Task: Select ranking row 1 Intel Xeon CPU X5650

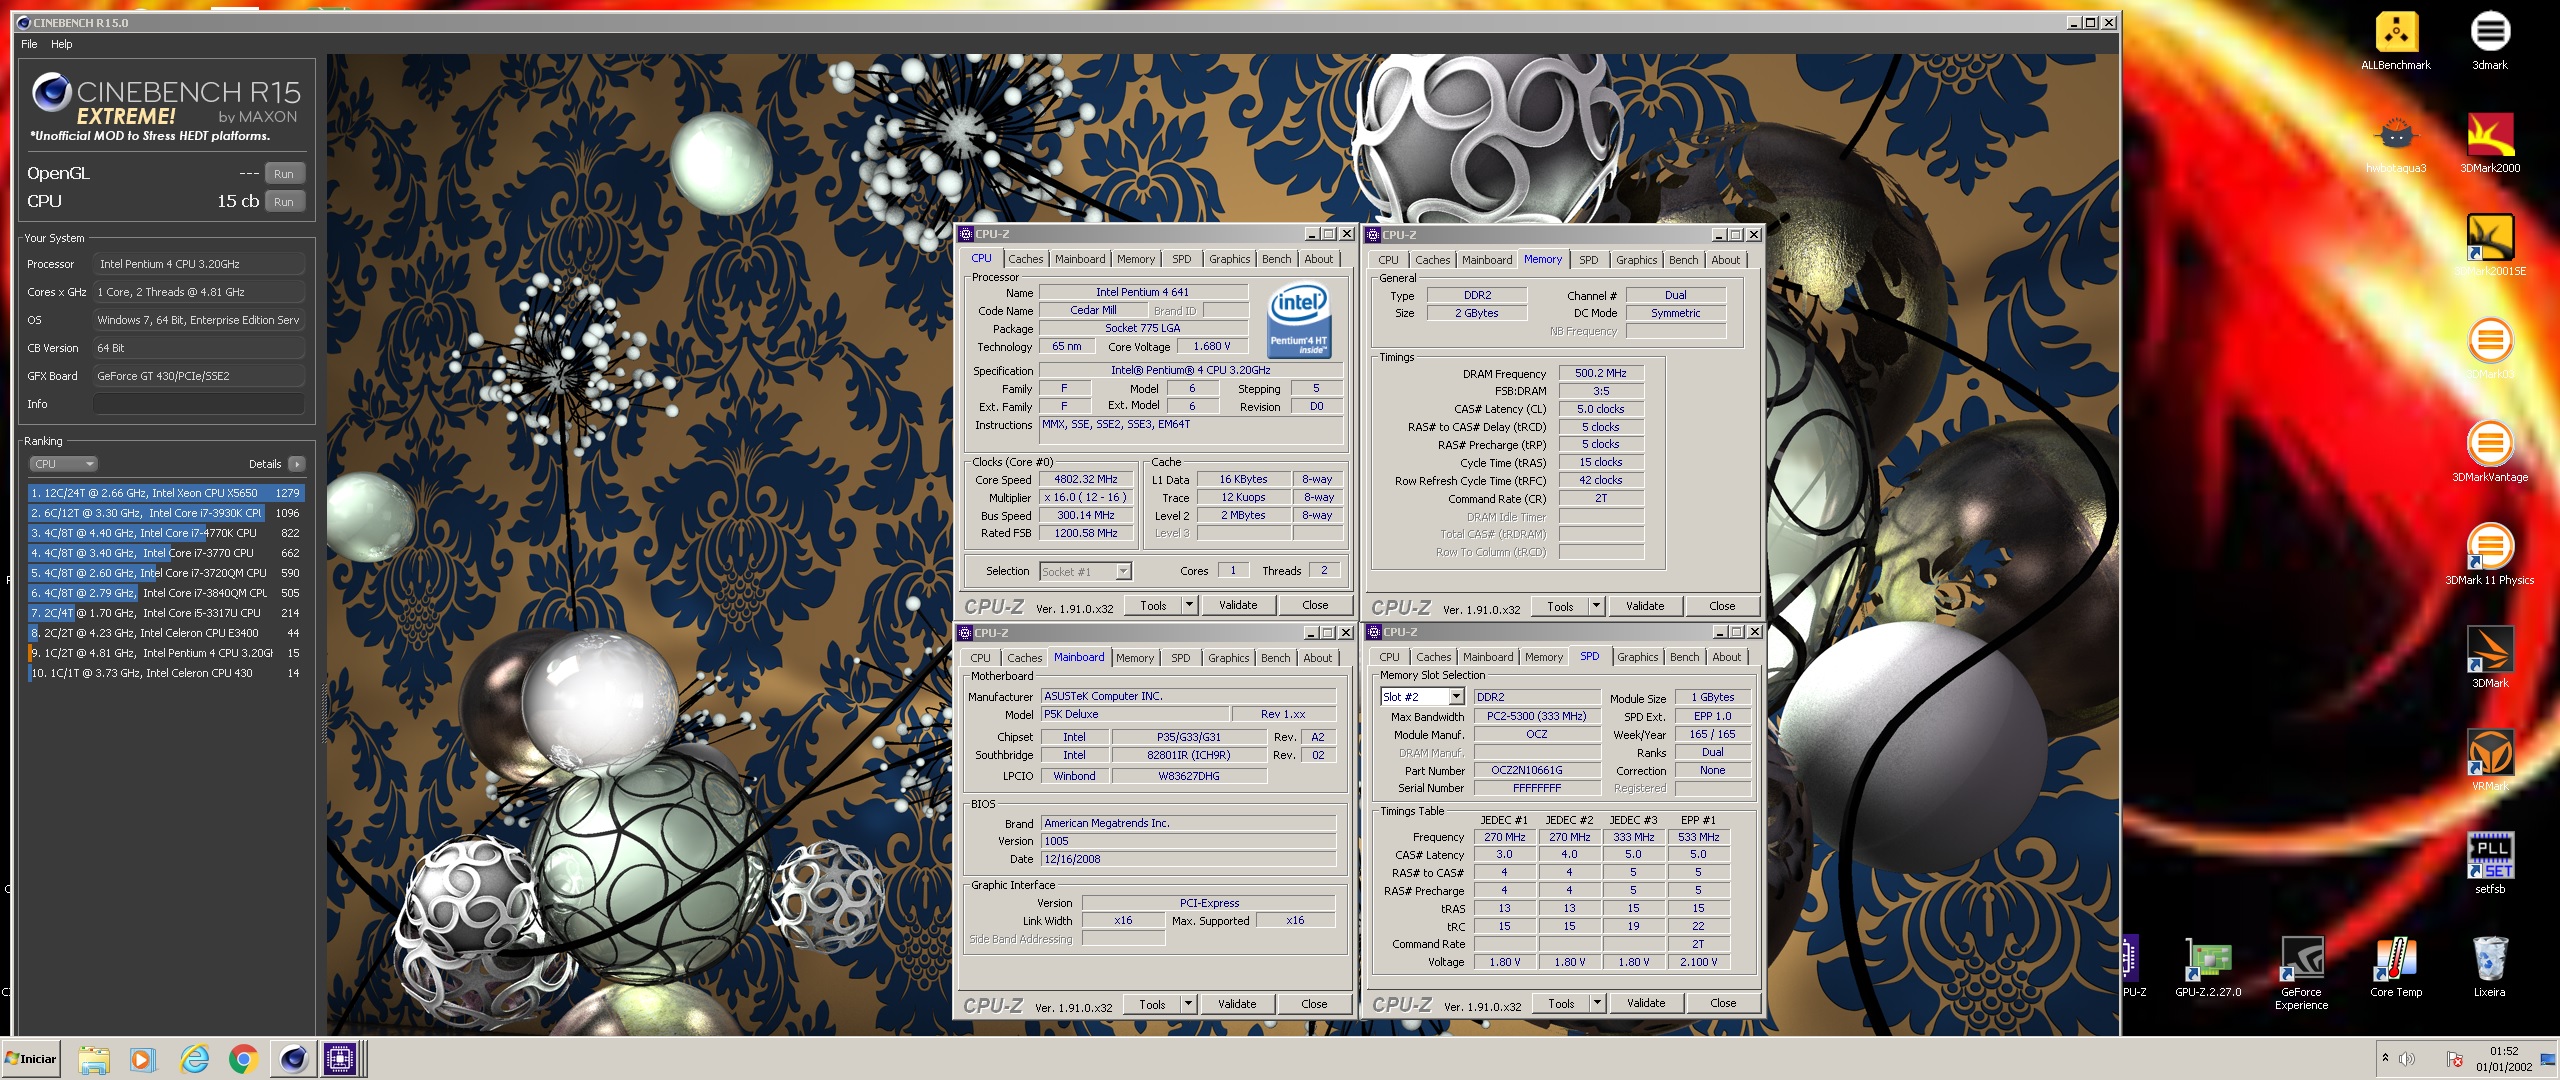Action: point(166,493)
